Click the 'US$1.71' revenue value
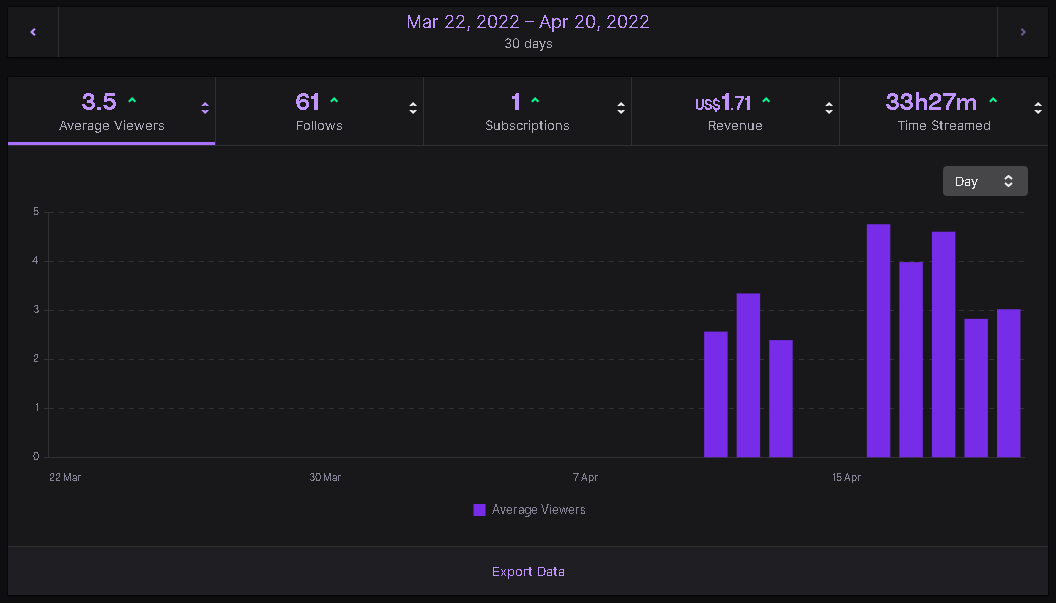The image size is (1056, 603). [x=723, y=103]
